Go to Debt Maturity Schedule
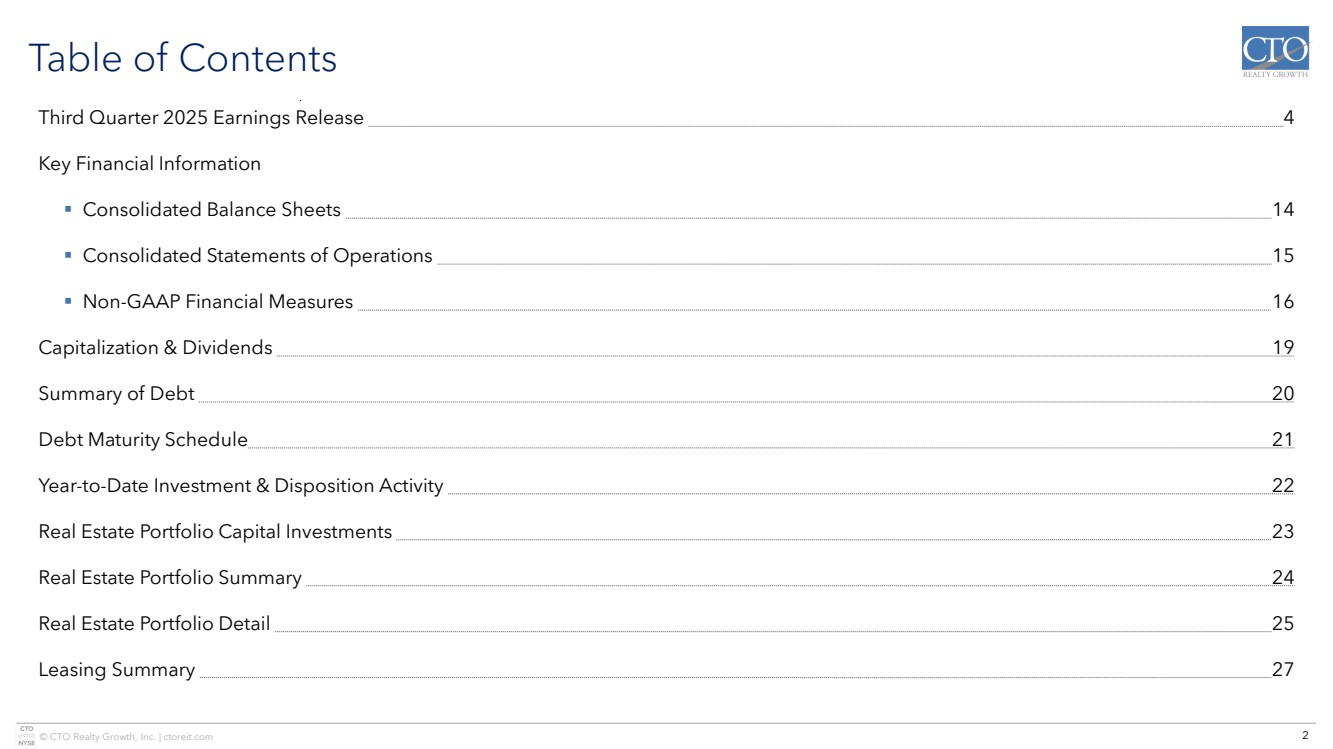1333x749 pixels. pos(142,440)
